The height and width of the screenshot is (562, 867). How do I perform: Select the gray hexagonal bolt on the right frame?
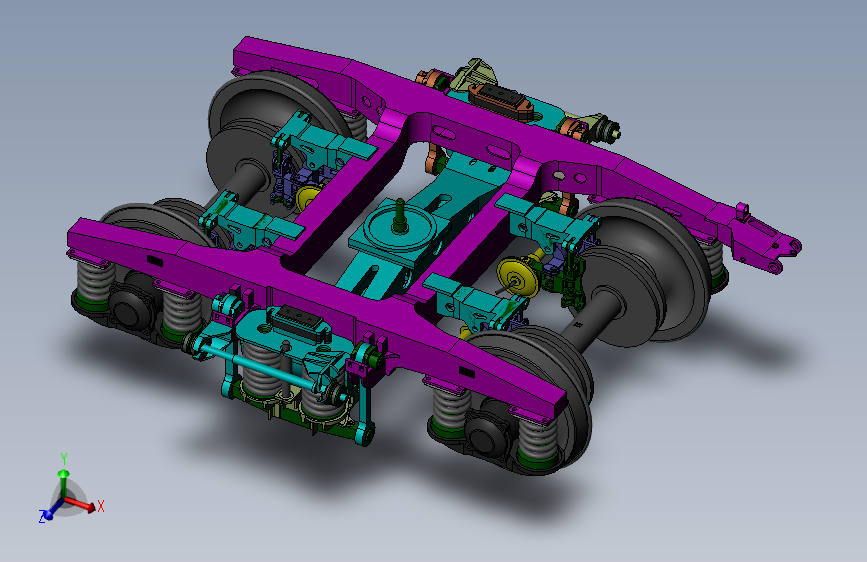coord(560,175)
